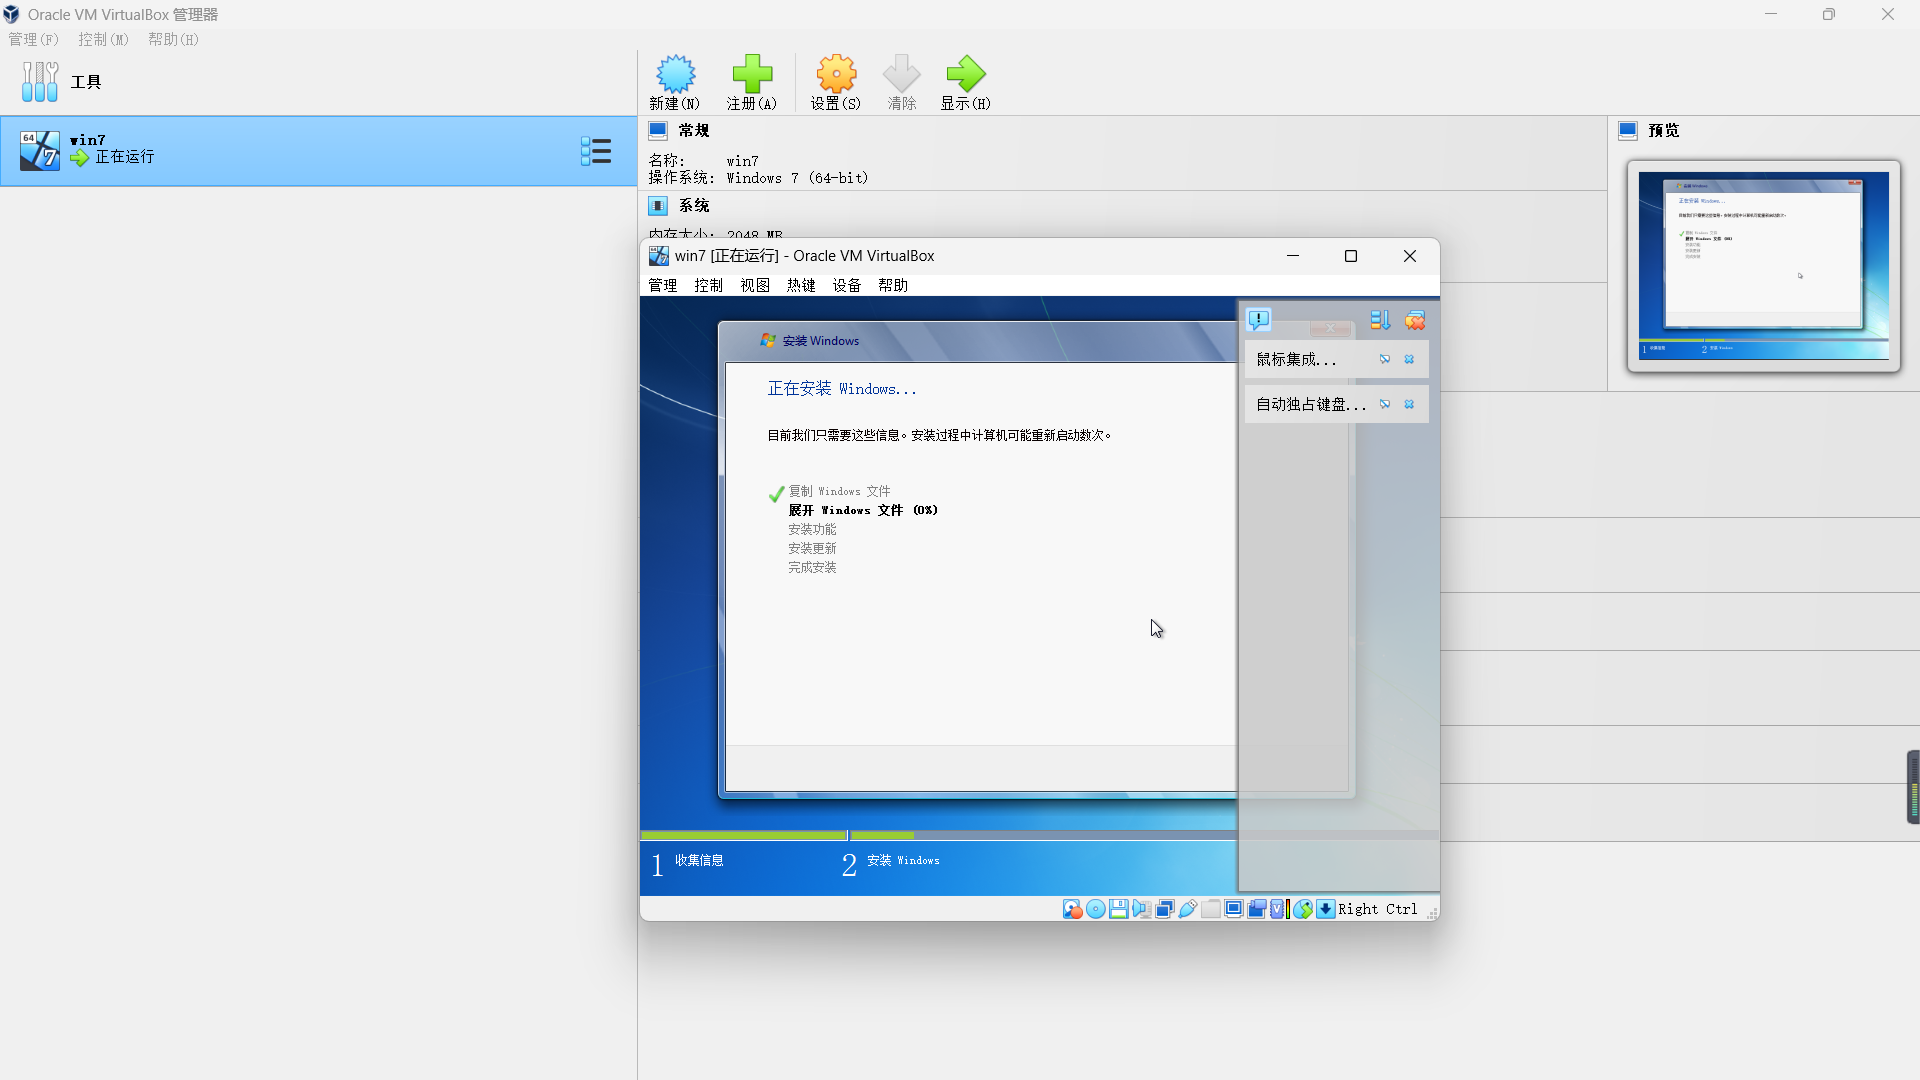The image size is (1920, 1080).
Task: Click the mouse integration status icon
Action: (1302, 909)
